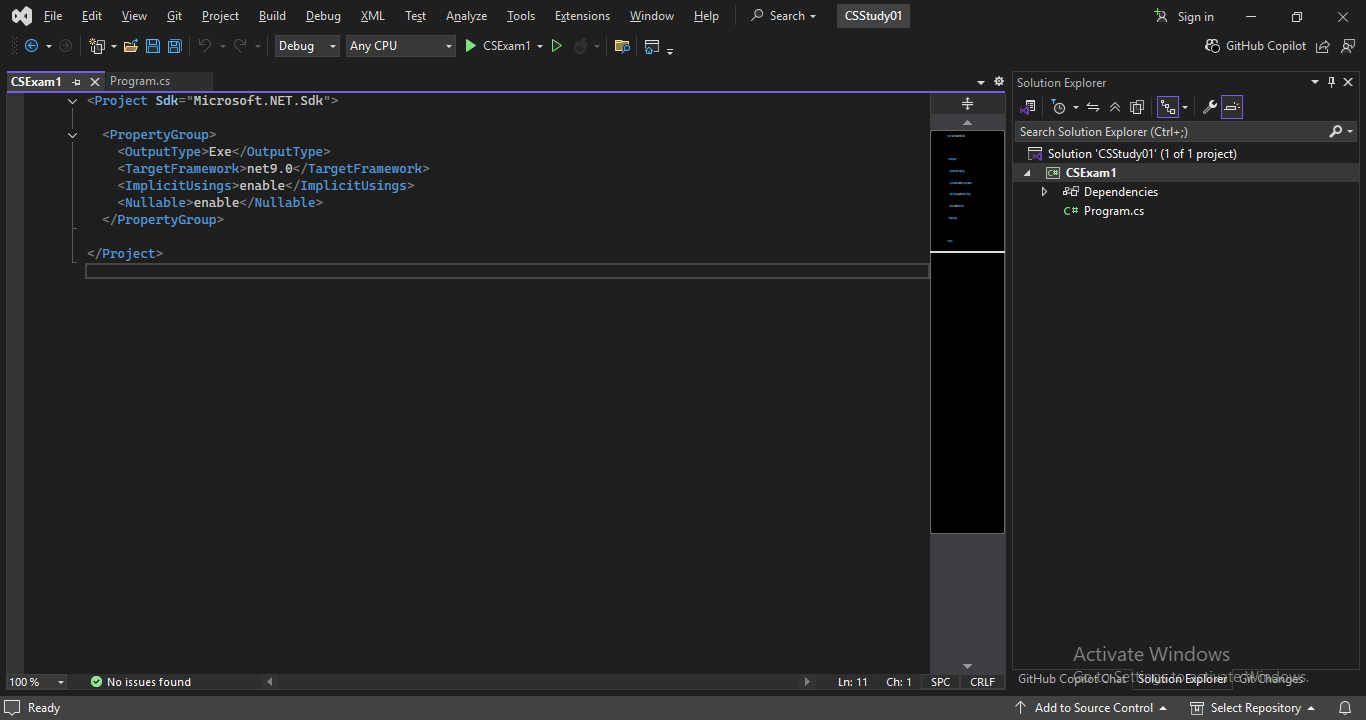Click the Share/Live Share icon
Image resolution: width=1366 pixels, height=720 pixels.
1323,46
